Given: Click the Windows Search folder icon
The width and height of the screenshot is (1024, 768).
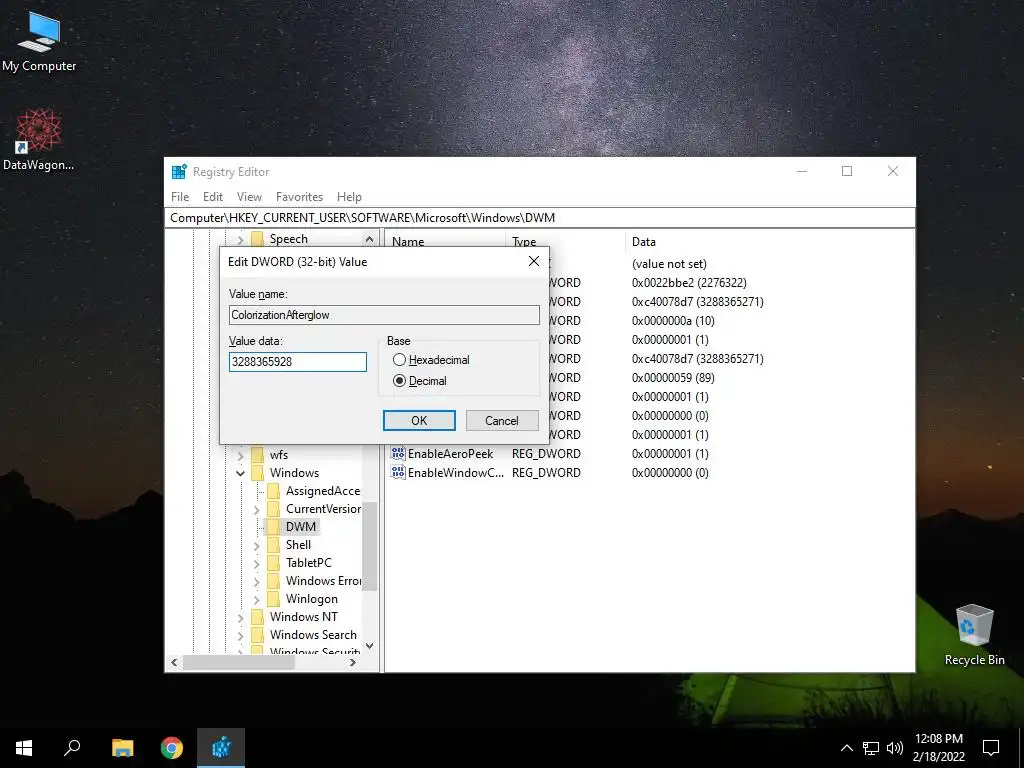Looking at the screenshot, I should pyautogui.click(x=257, y=635).
